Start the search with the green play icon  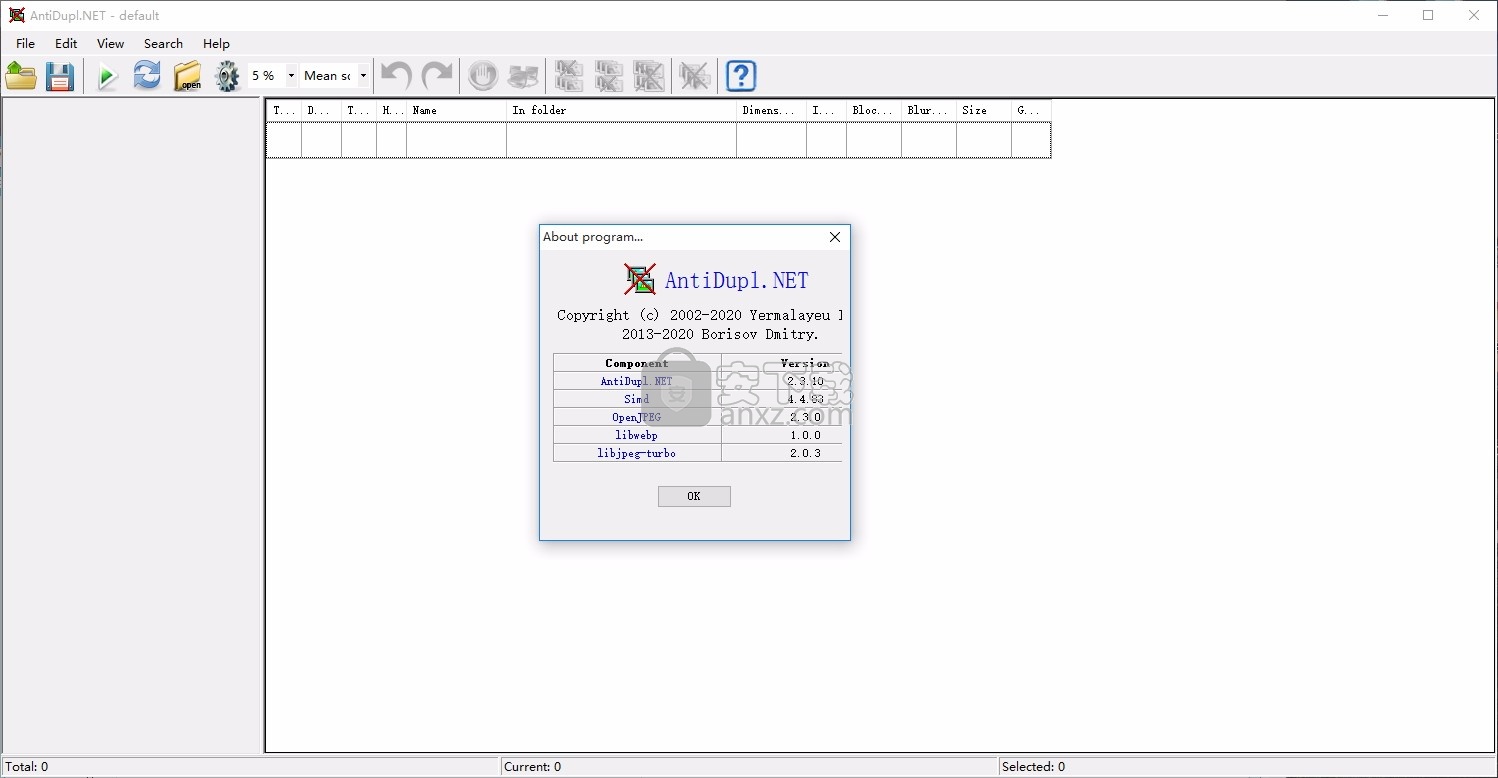tap(108, 76)
